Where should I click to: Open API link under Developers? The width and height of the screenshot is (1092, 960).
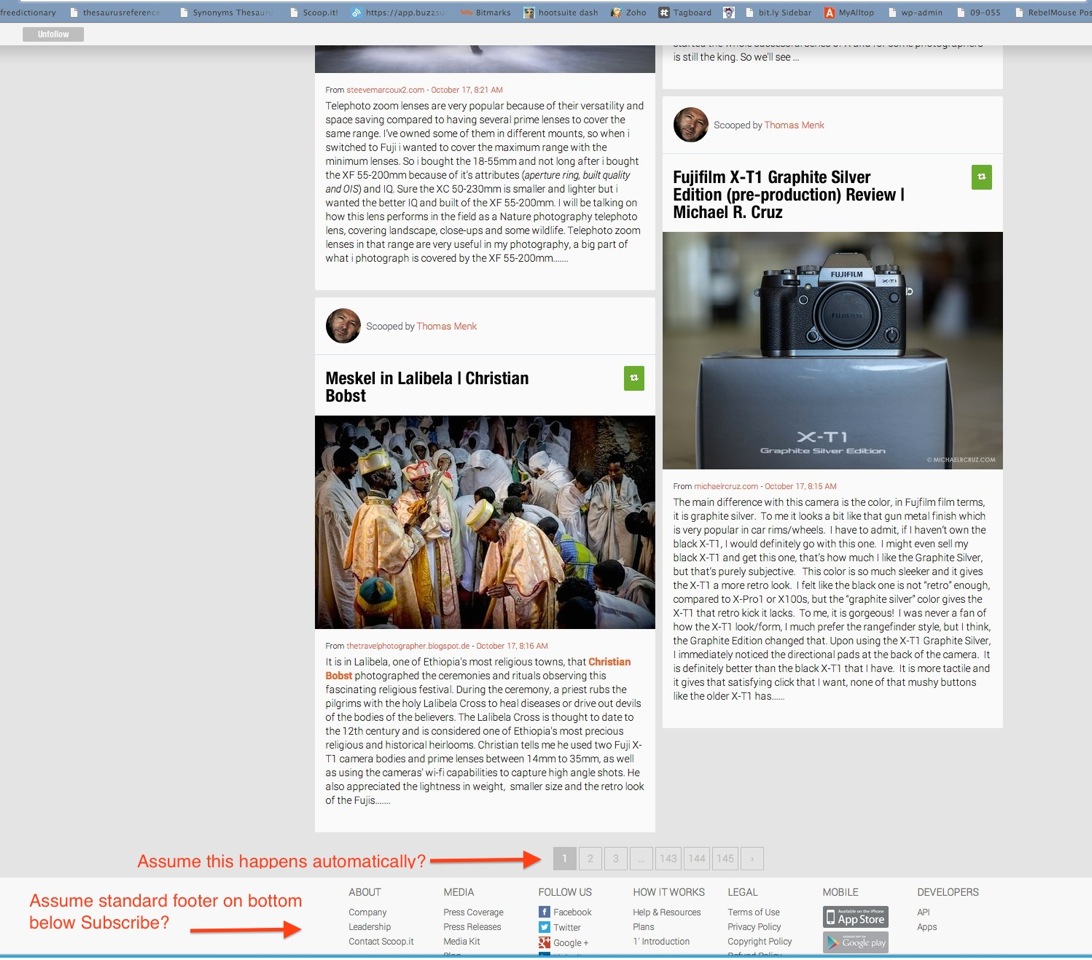click(x=923, y=912)
